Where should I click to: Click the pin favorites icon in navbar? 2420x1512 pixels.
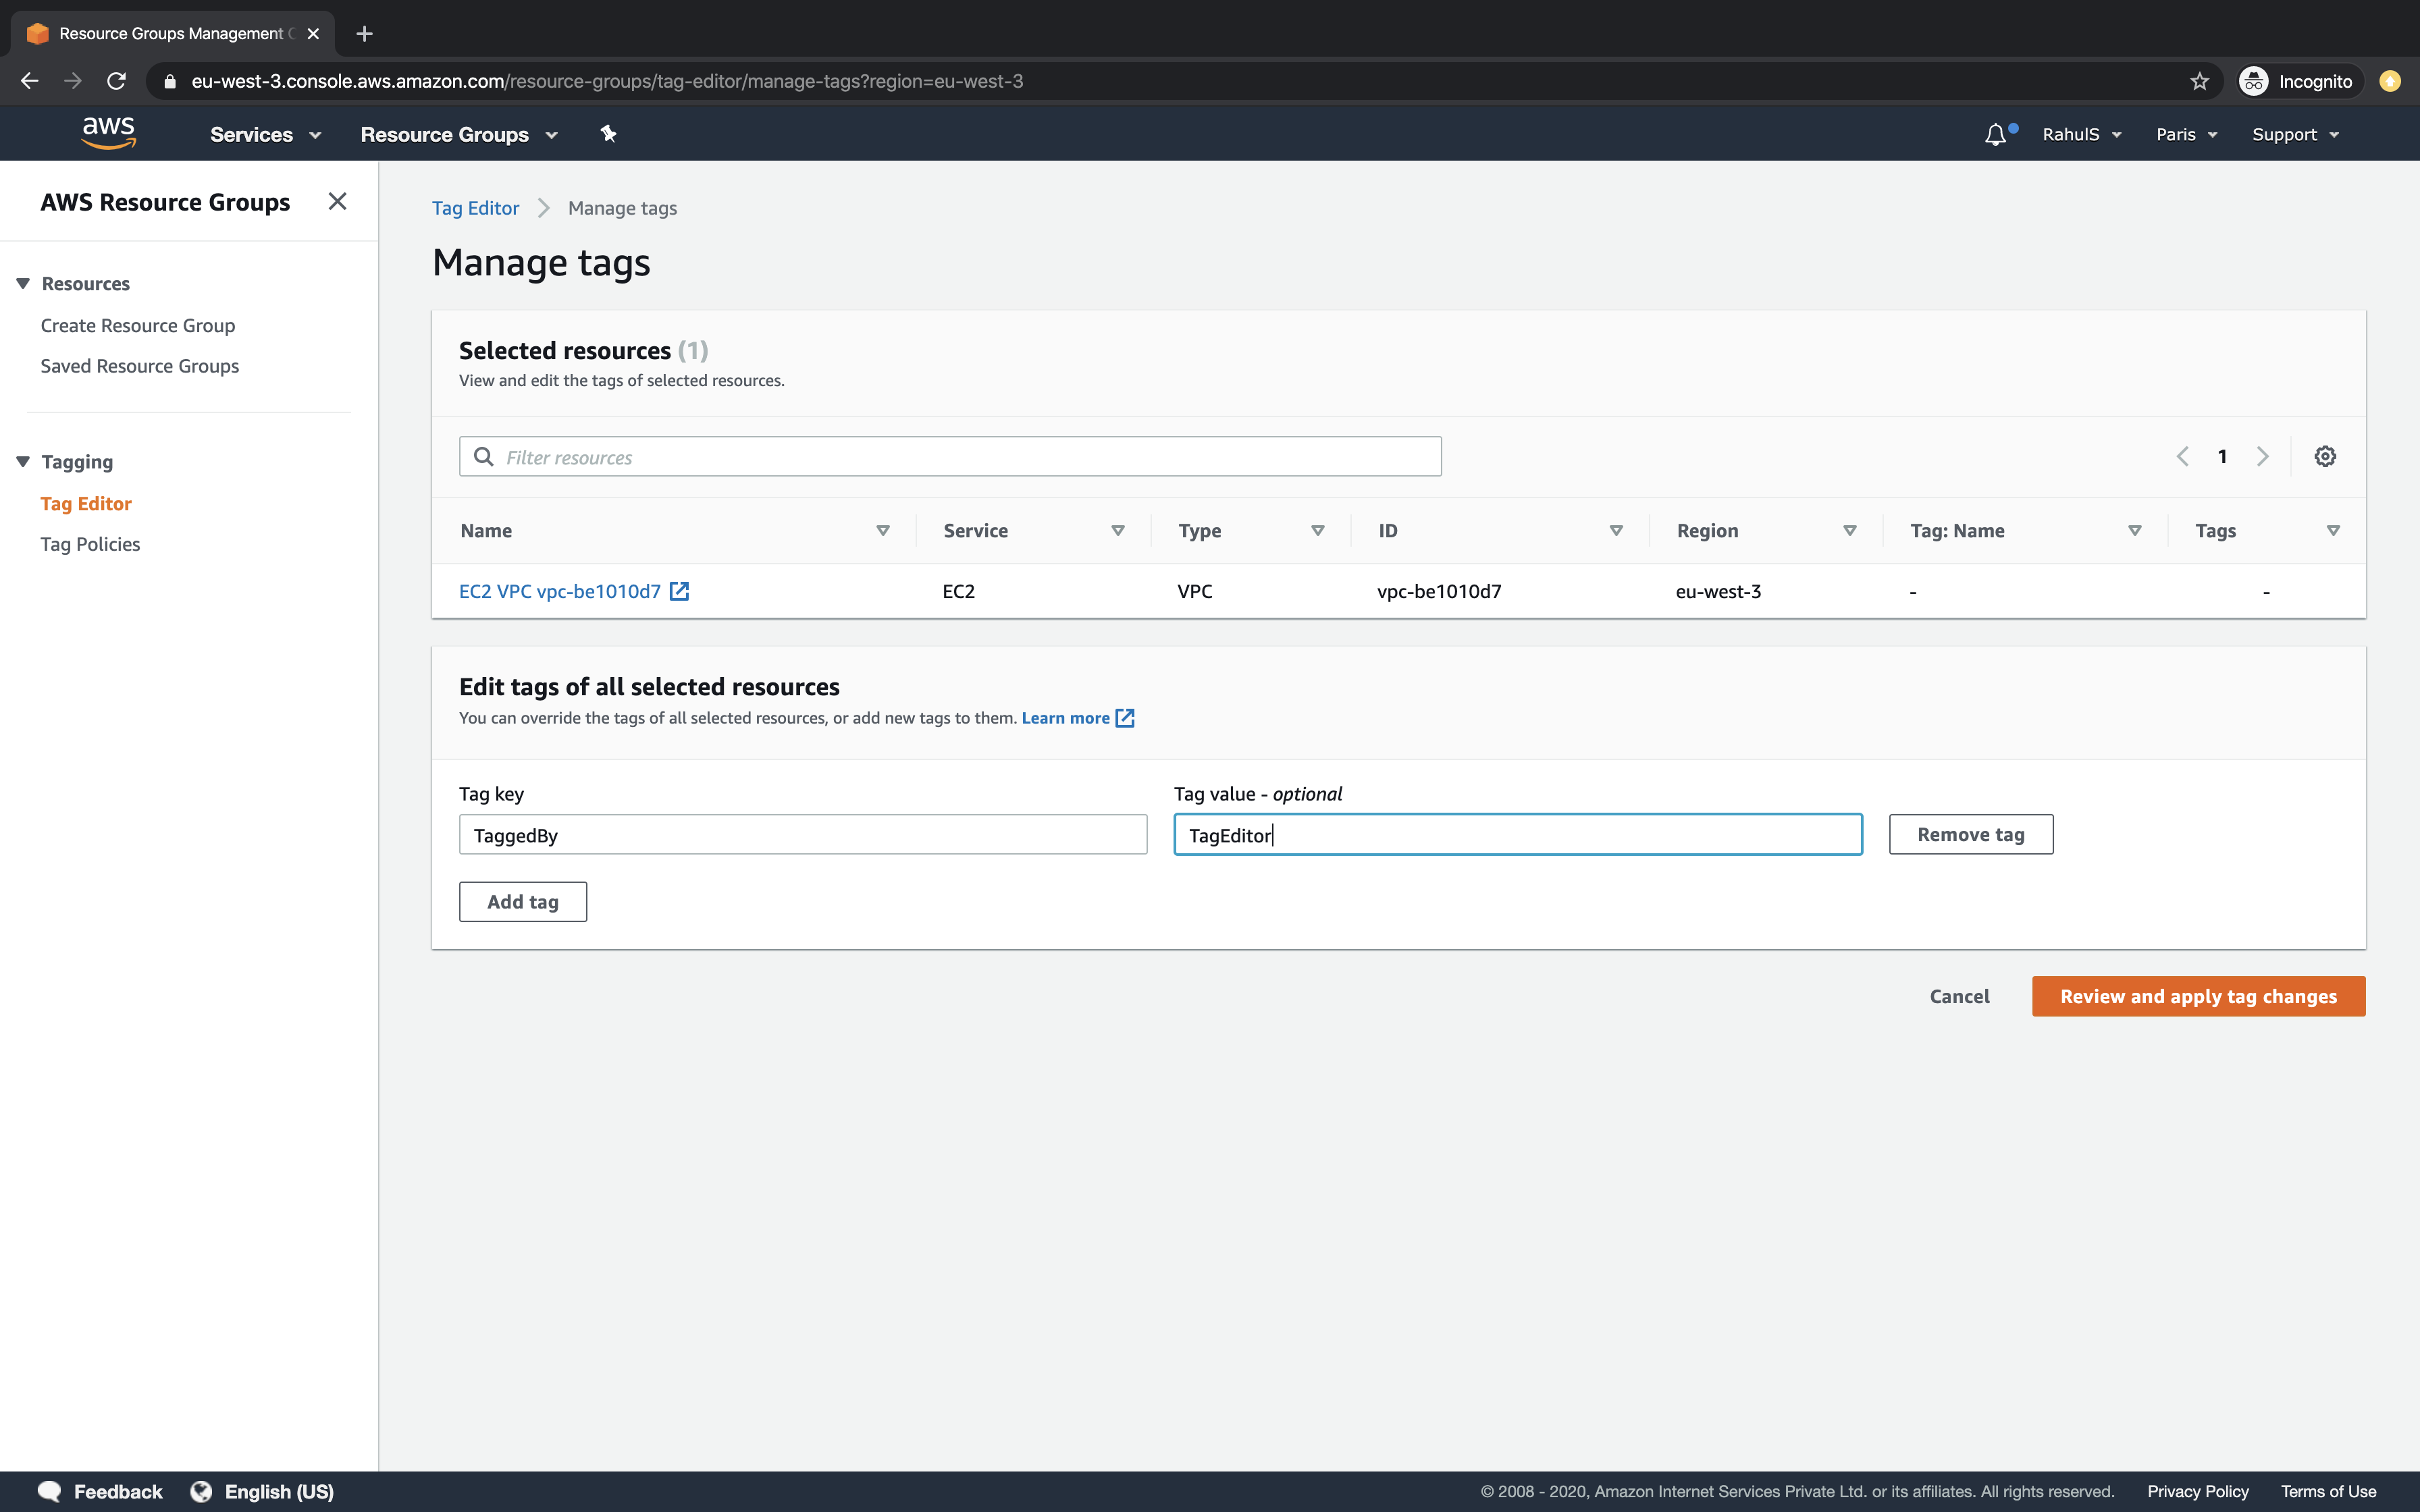coord(608,133)
